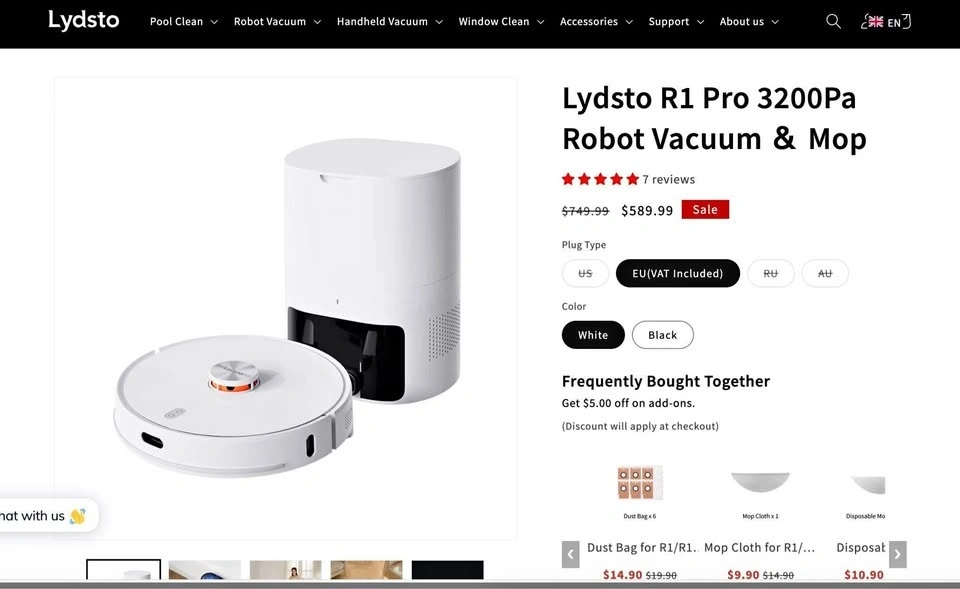Choose the AU plug type option

tap(825, 273)
